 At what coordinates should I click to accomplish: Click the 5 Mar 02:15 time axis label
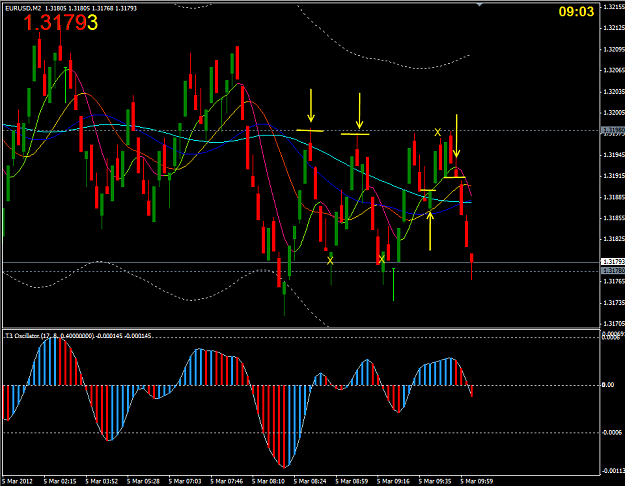60,481
